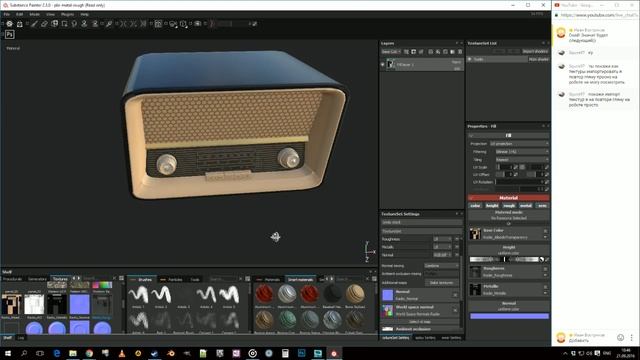The image size is (640, 360).
Task: Open Roughness channel format dropdown
Action: pos(443,239)
